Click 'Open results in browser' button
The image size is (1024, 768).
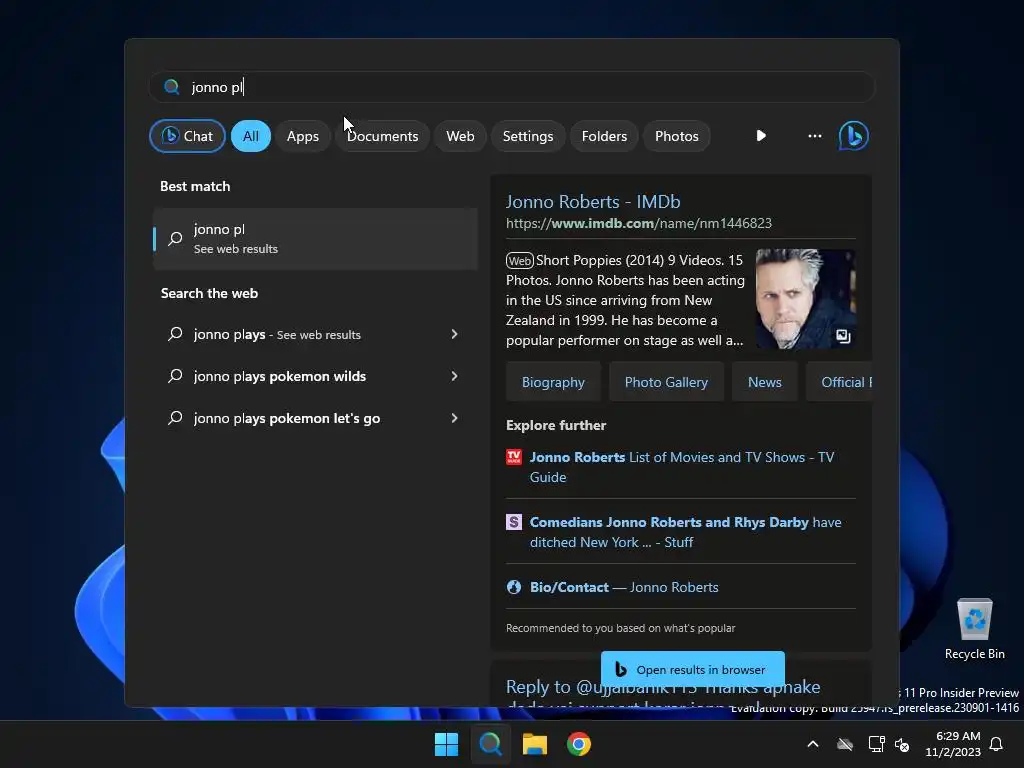tap(692, 669)
